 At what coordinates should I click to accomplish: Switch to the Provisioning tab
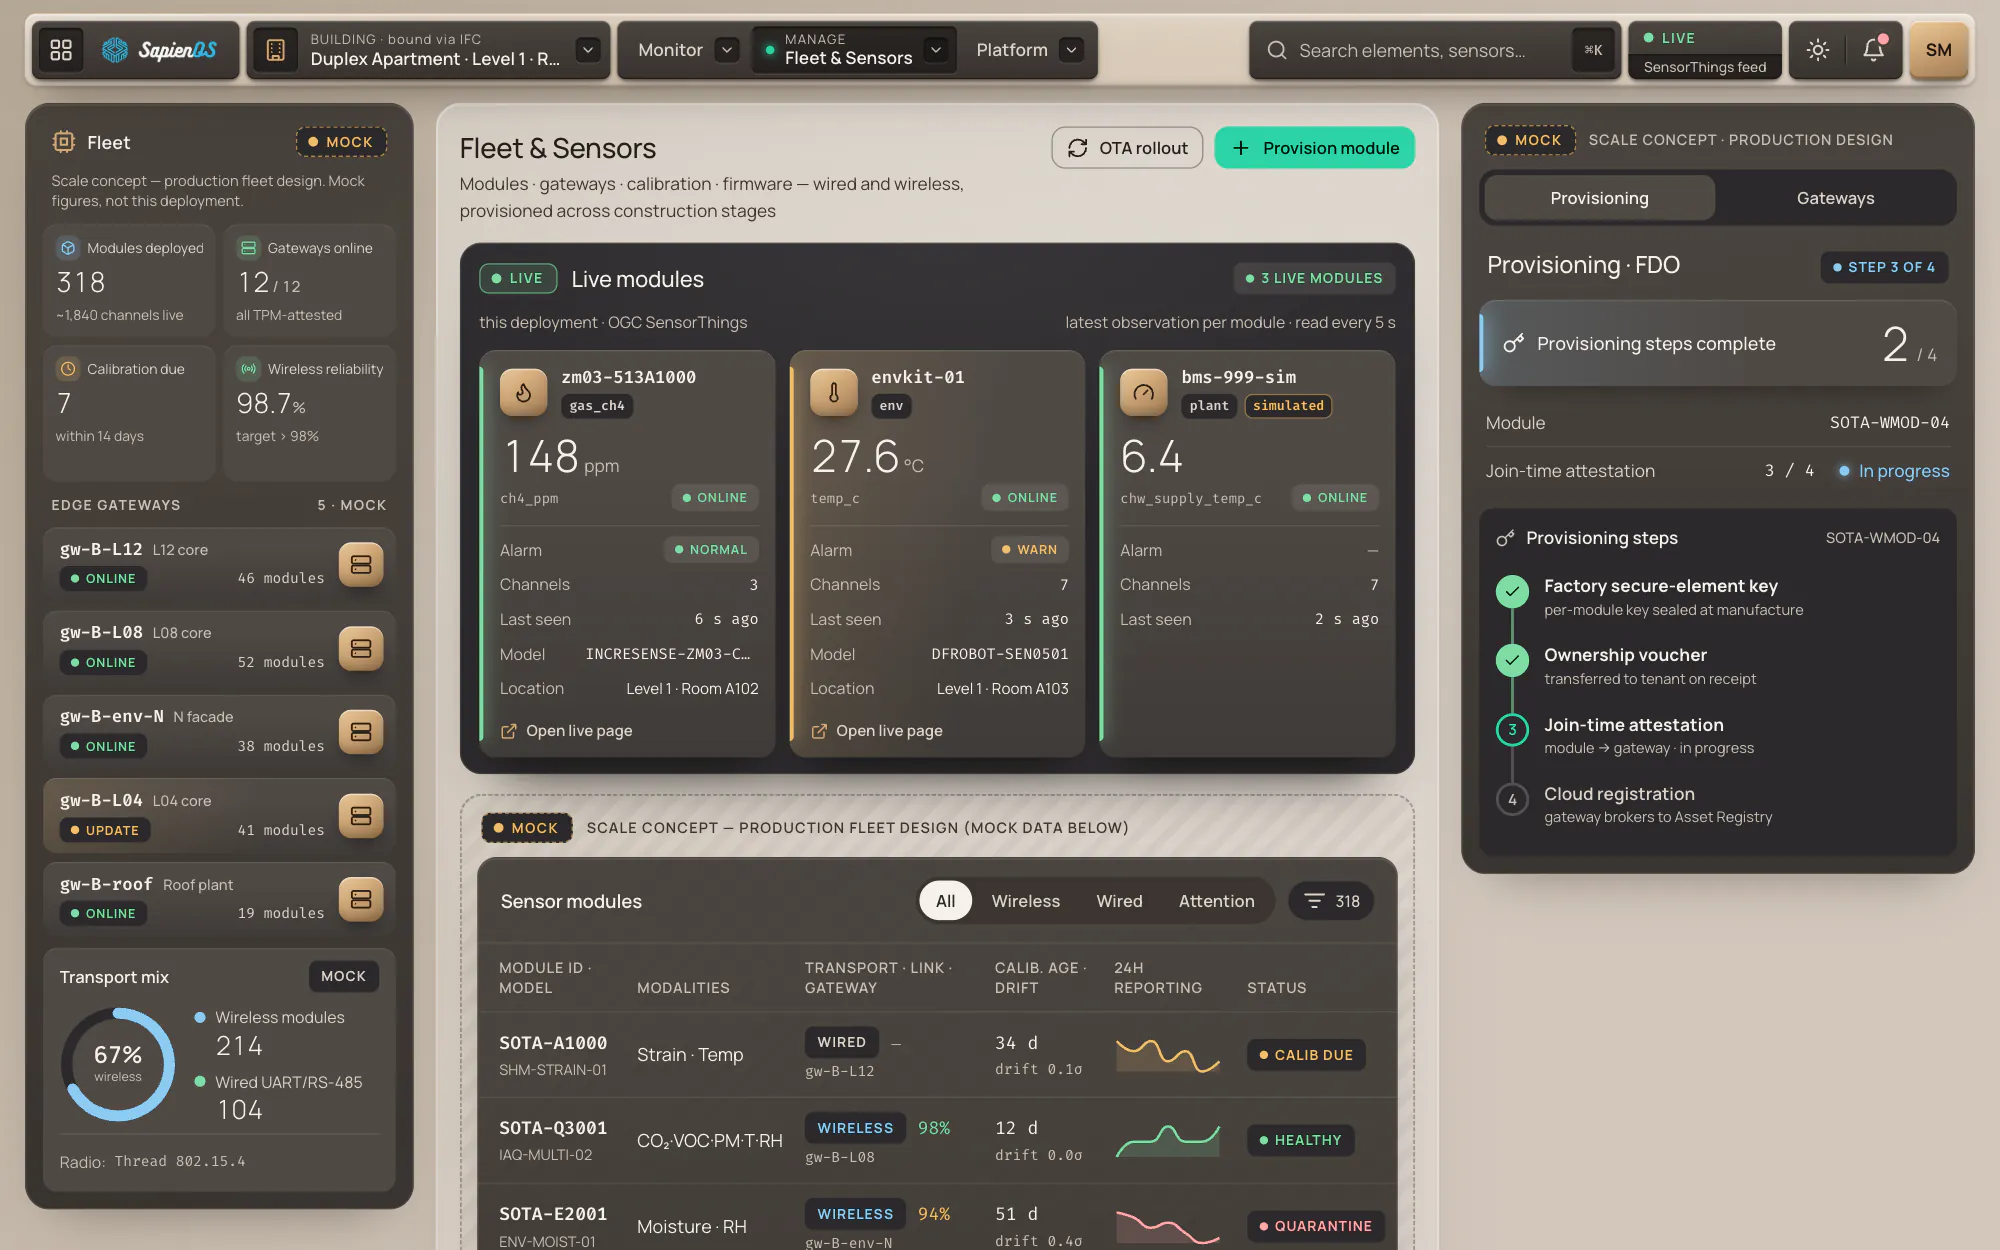[x=1599, y=198]
